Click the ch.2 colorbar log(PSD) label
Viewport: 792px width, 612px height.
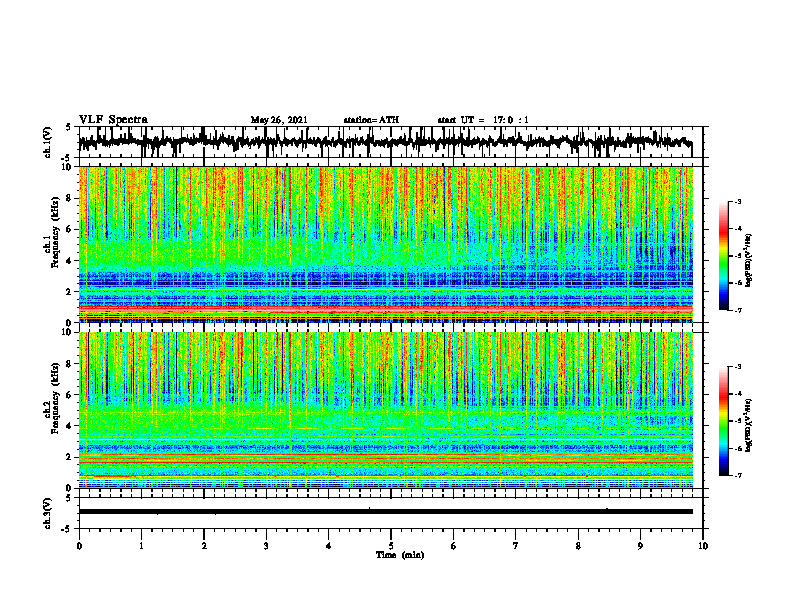click(749, 425)
